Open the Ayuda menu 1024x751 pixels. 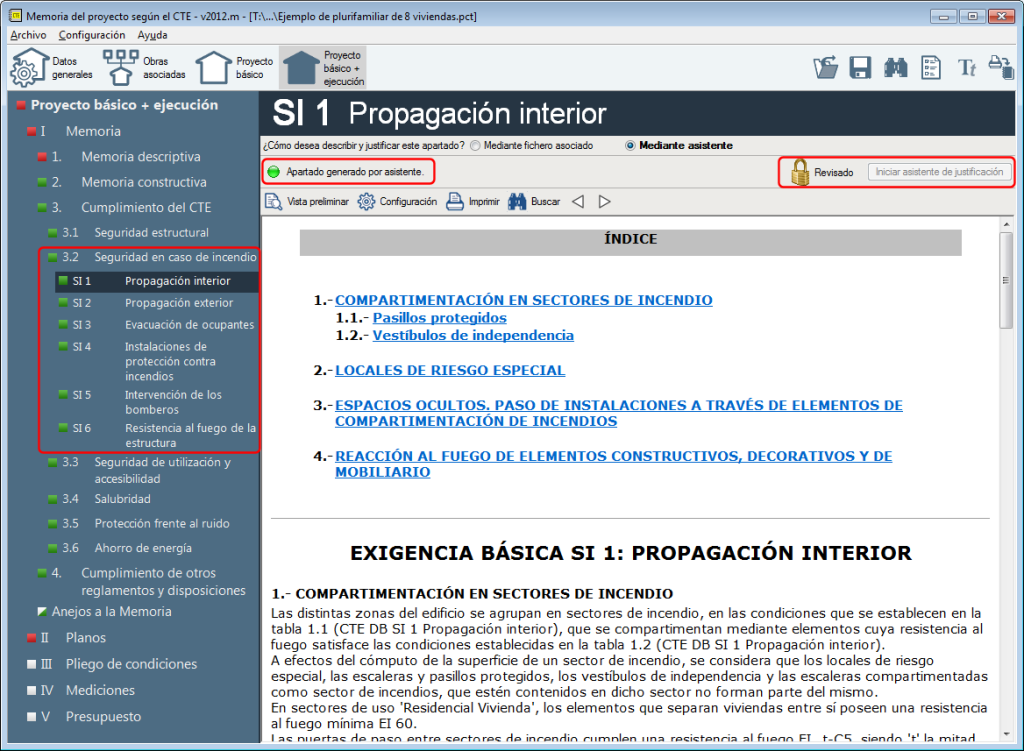(152, 35)
